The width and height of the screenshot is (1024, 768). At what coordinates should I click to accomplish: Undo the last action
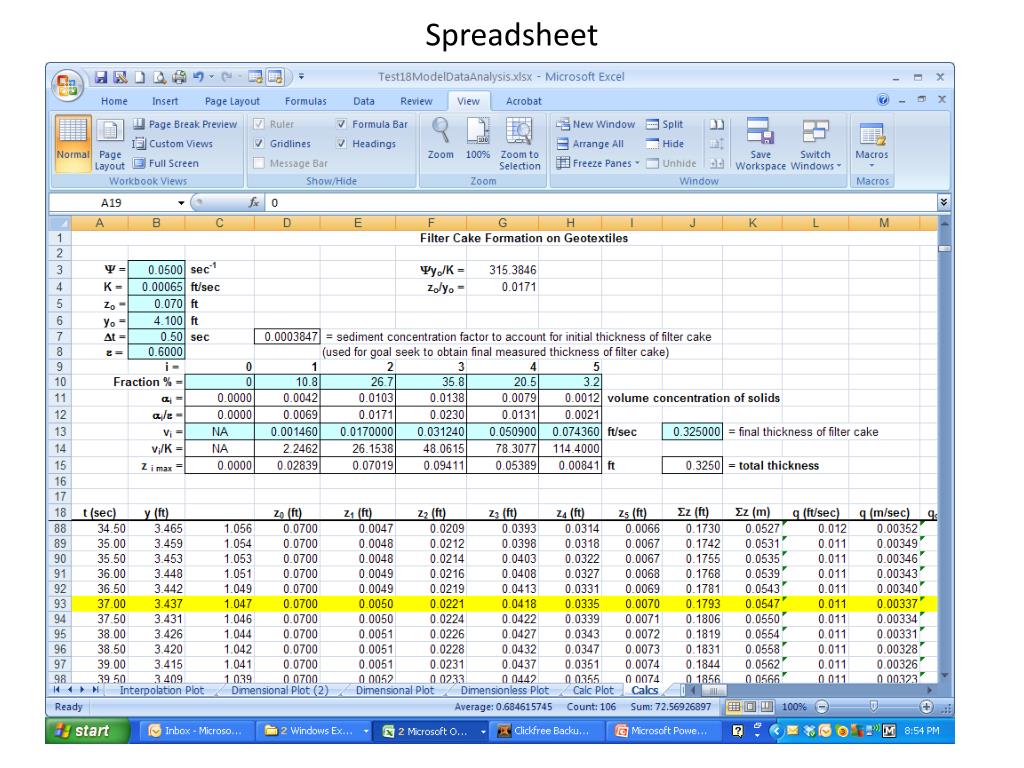click(199, 77)
